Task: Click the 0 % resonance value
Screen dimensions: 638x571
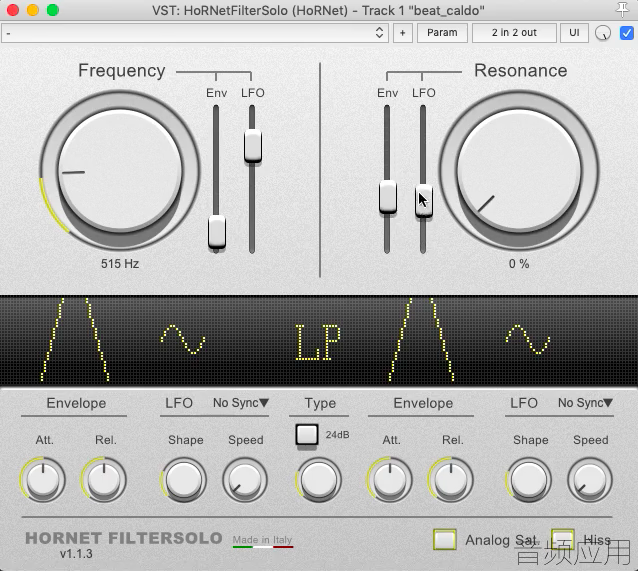Action: [x=519, y=264]
